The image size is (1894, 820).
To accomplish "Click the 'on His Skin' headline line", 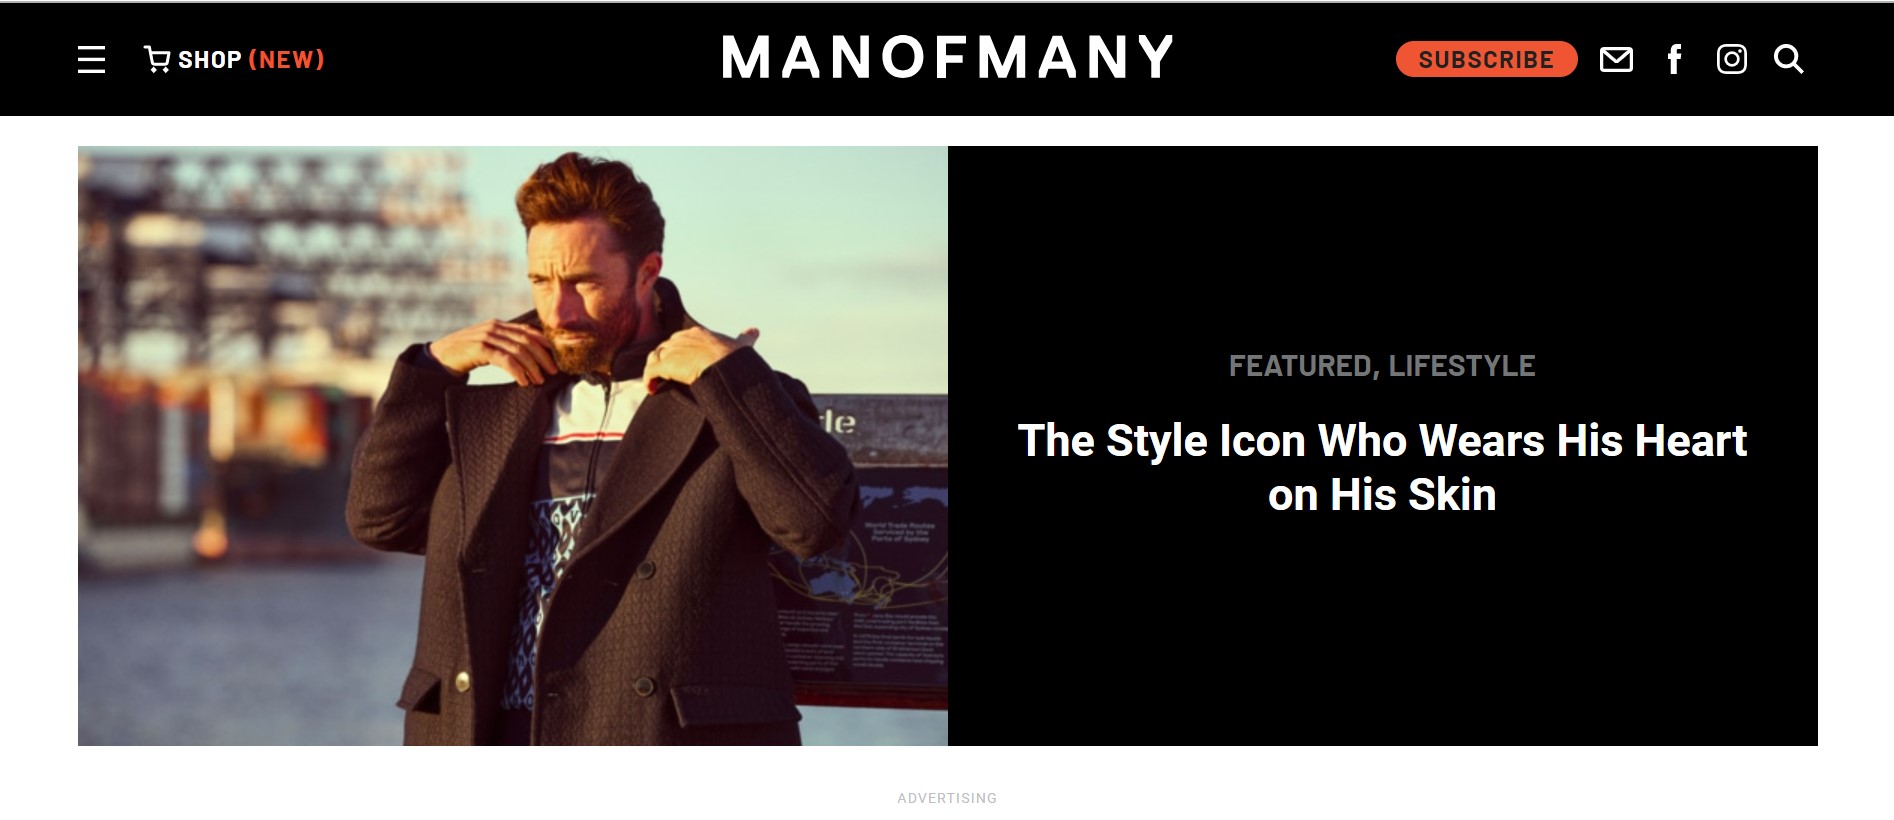I will tap(1382, 495).
